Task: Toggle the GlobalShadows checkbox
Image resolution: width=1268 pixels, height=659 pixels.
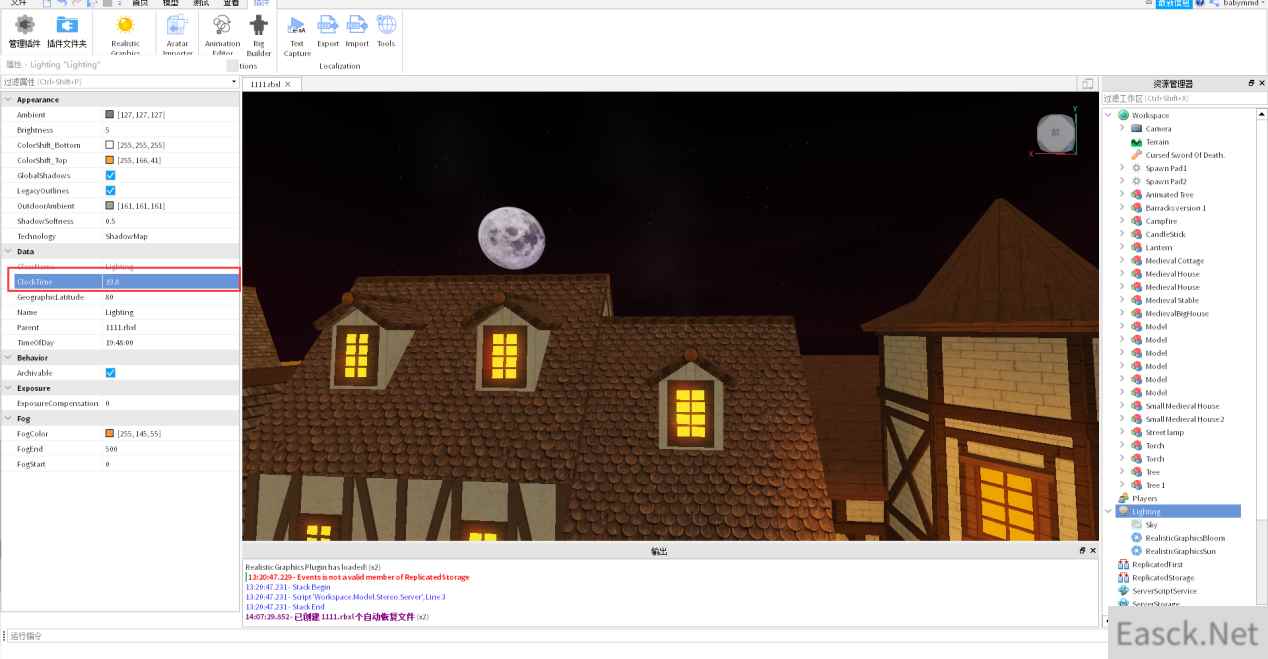Action: click(110, 175)
